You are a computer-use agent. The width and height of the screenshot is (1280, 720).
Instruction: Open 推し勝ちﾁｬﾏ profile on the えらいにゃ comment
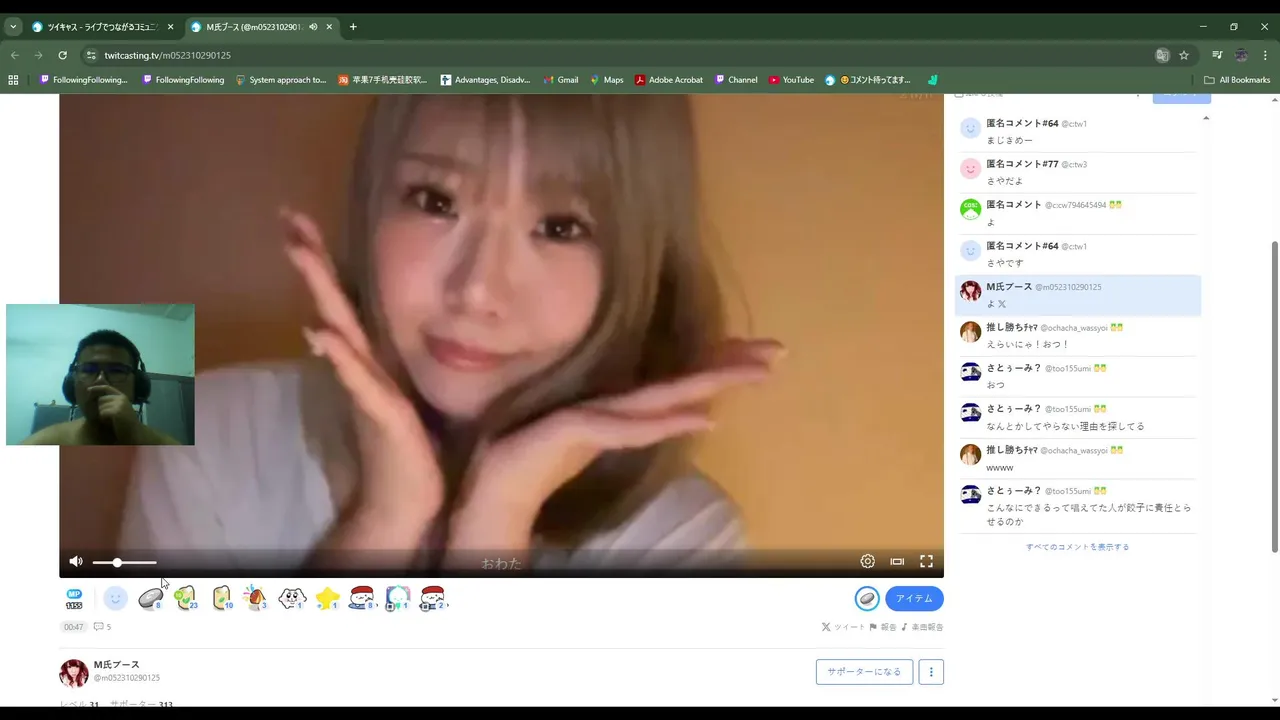pos(1012,327)
